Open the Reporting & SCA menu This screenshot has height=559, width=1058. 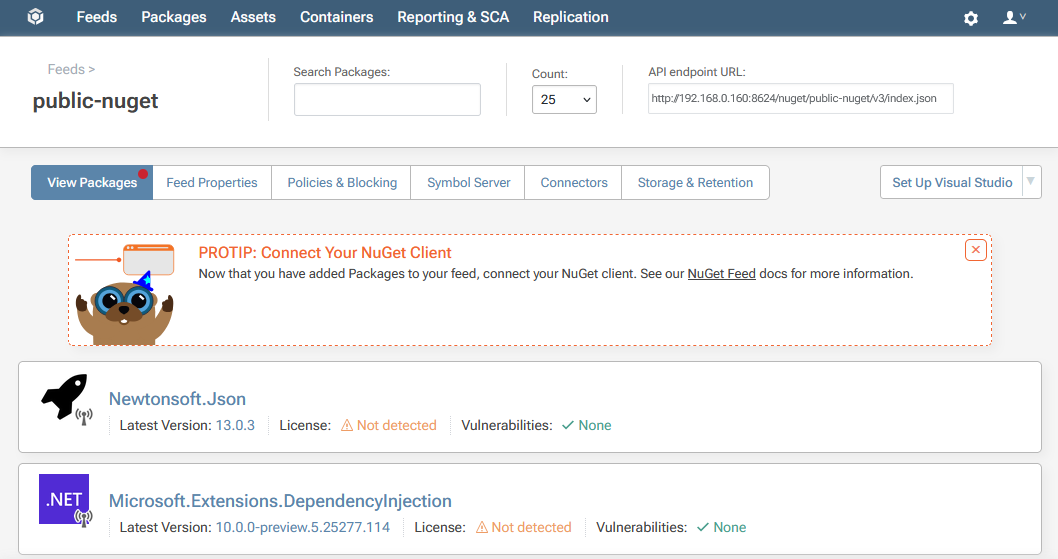coord(453,17)
